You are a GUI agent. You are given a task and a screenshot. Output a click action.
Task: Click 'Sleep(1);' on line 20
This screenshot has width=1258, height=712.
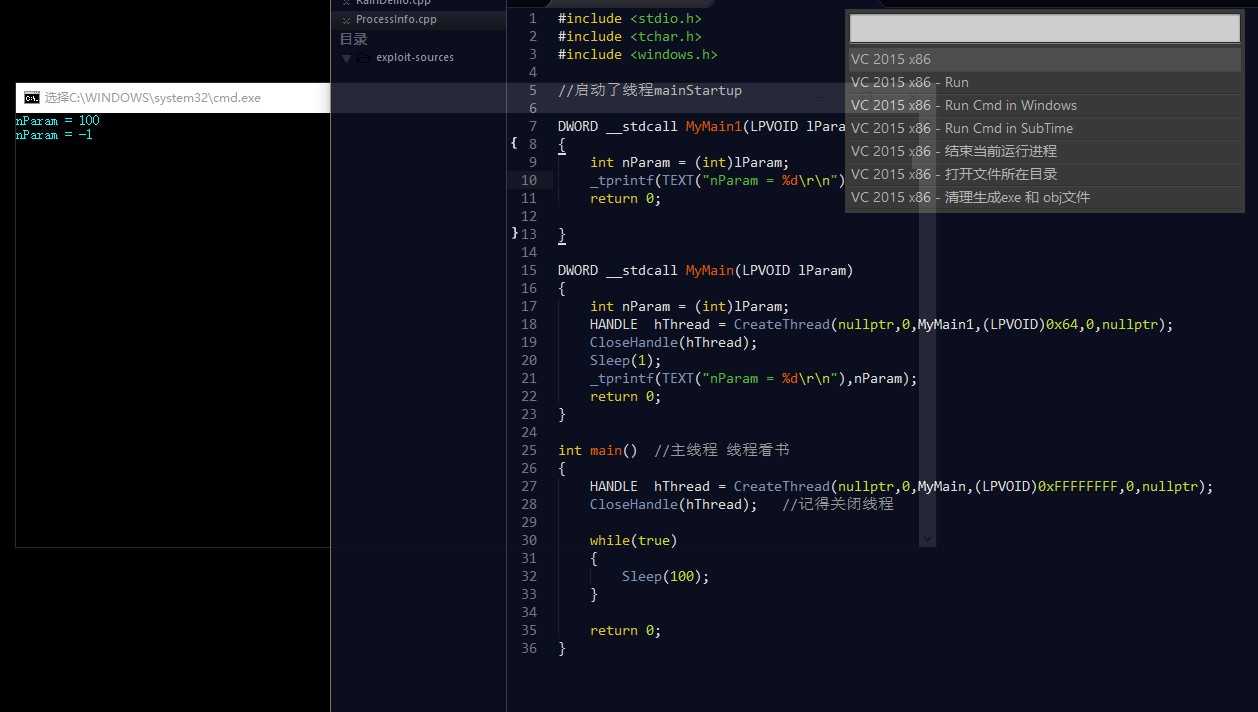626,360
